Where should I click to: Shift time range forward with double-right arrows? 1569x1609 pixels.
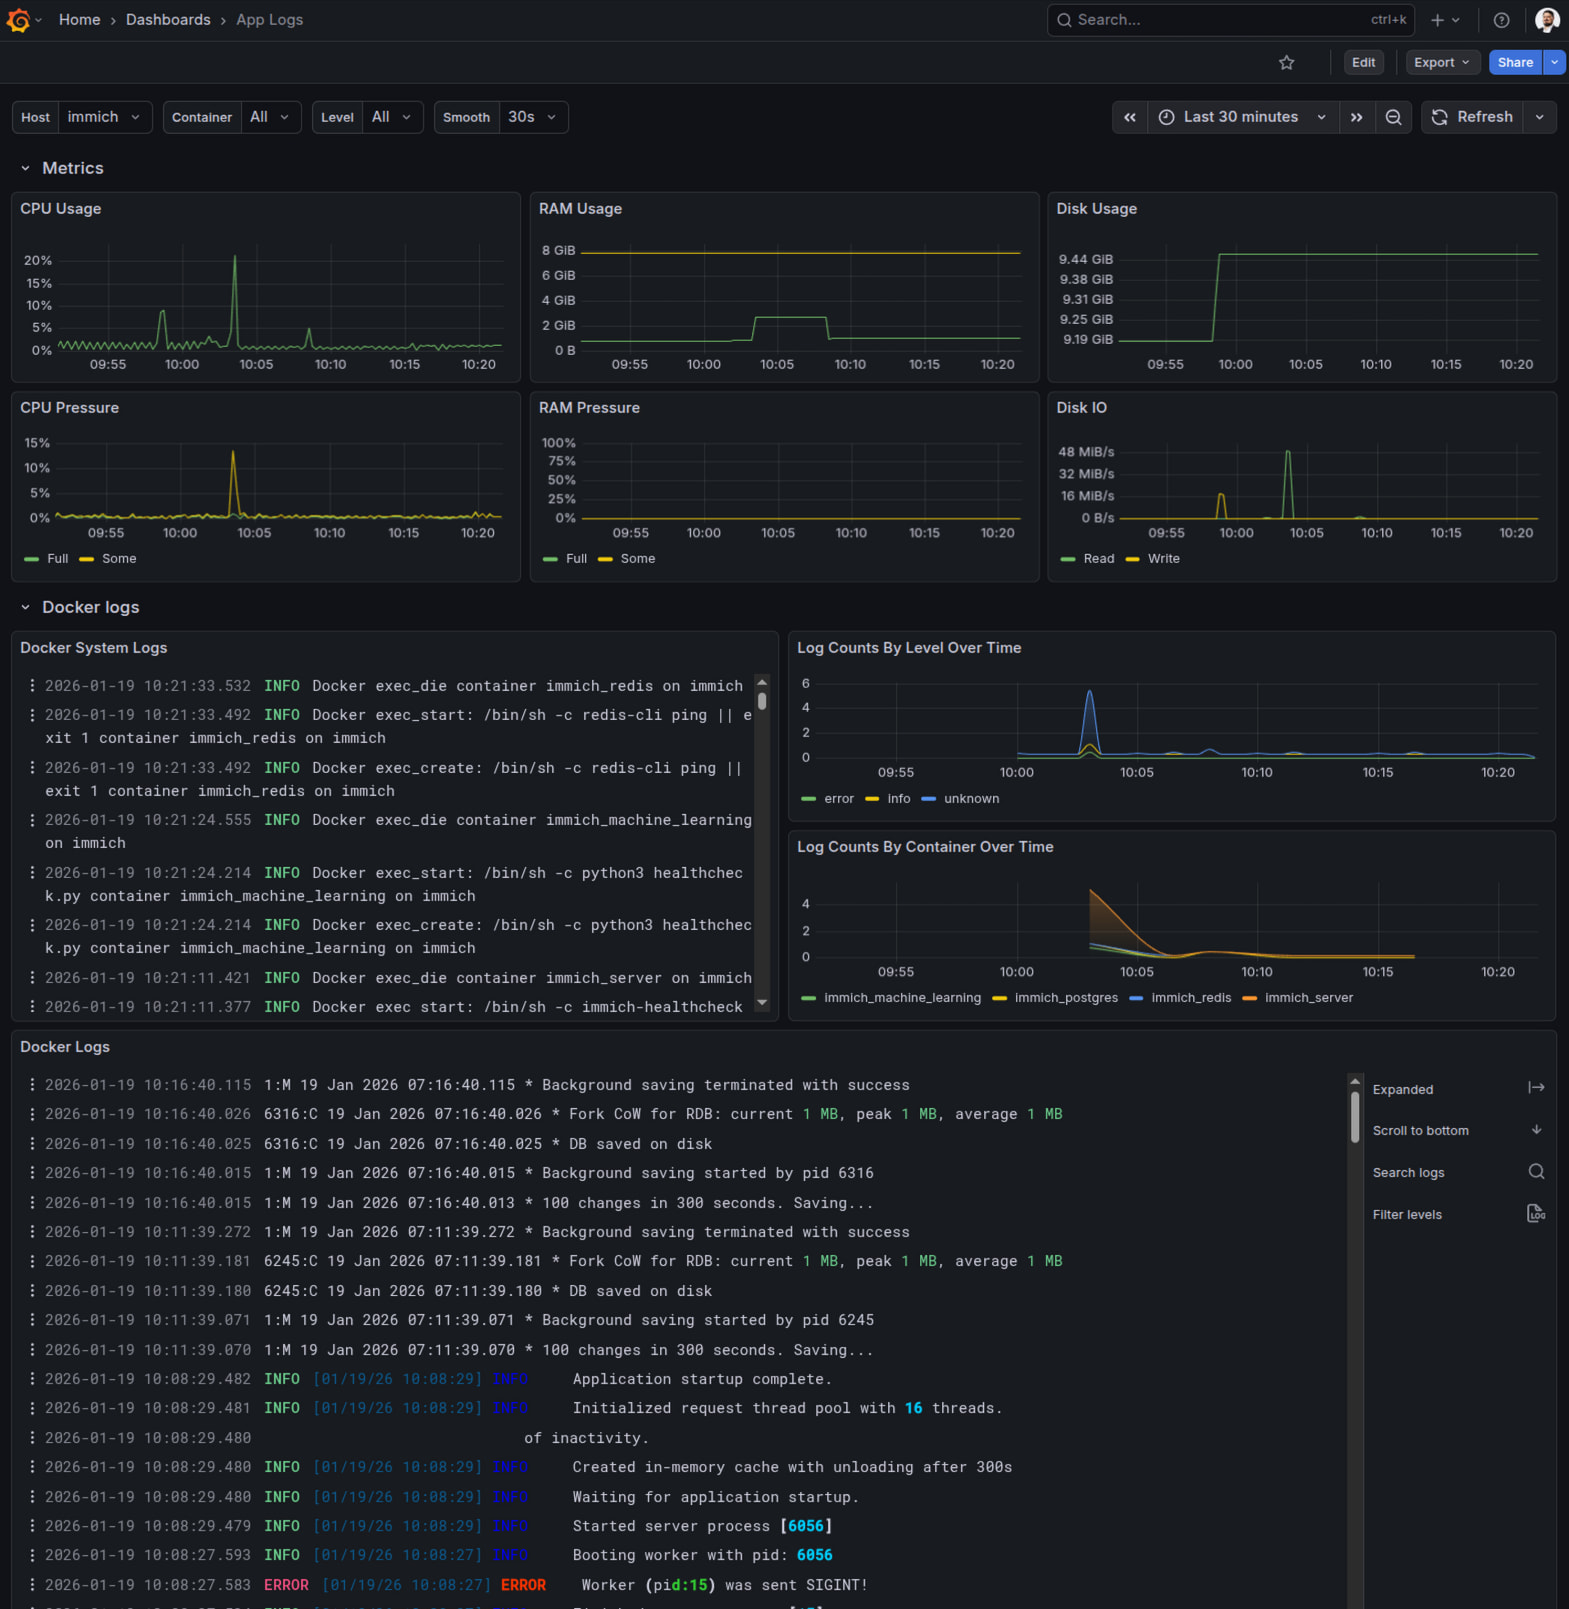[x=1356, y=117]
